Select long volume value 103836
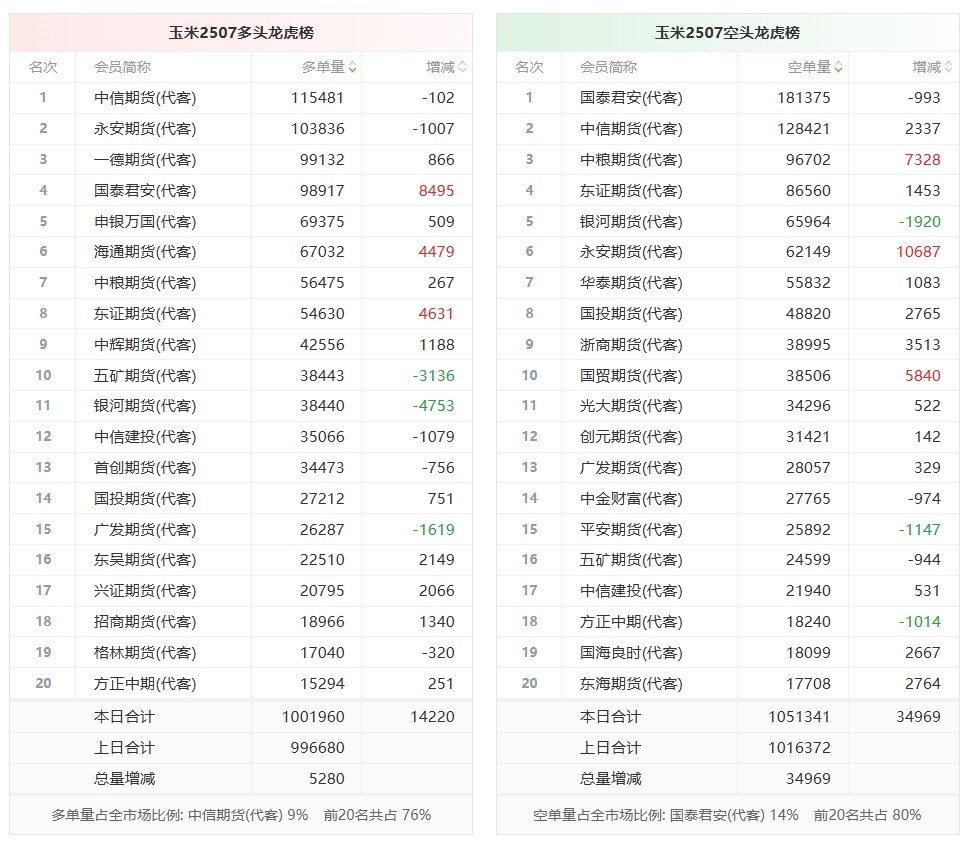Viewport: 971px width, 843px height. (318, 129)
